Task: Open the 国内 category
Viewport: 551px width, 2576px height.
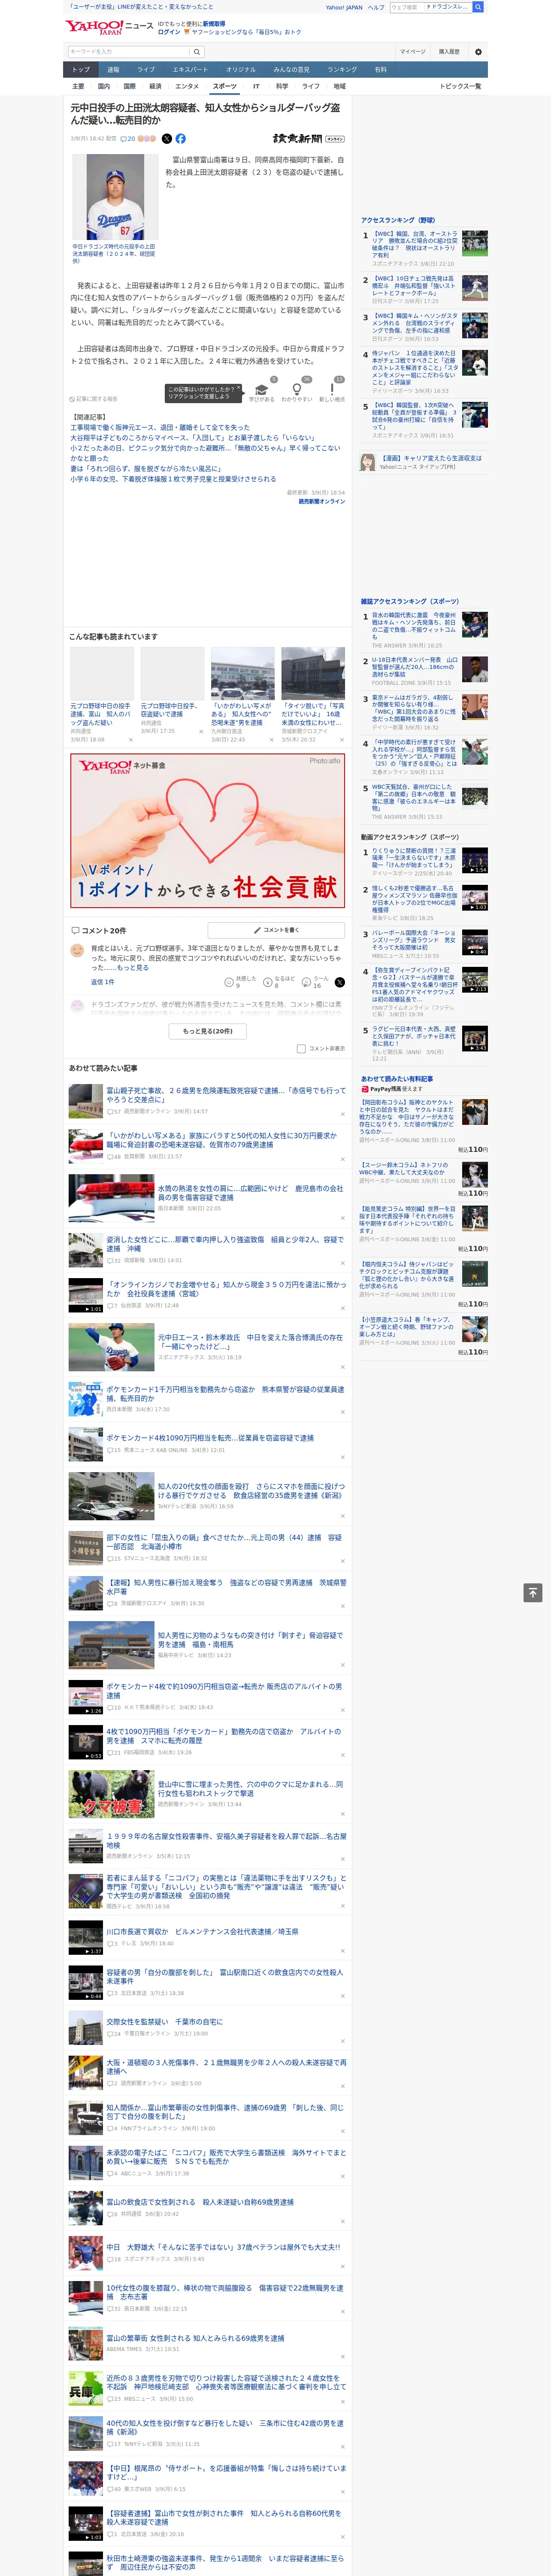Action: point(104,86)
